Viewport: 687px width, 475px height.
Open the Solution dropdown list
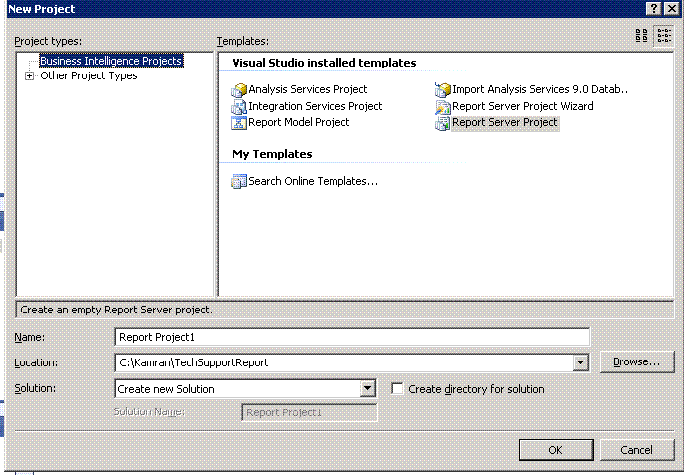click(x=367, y=389)
